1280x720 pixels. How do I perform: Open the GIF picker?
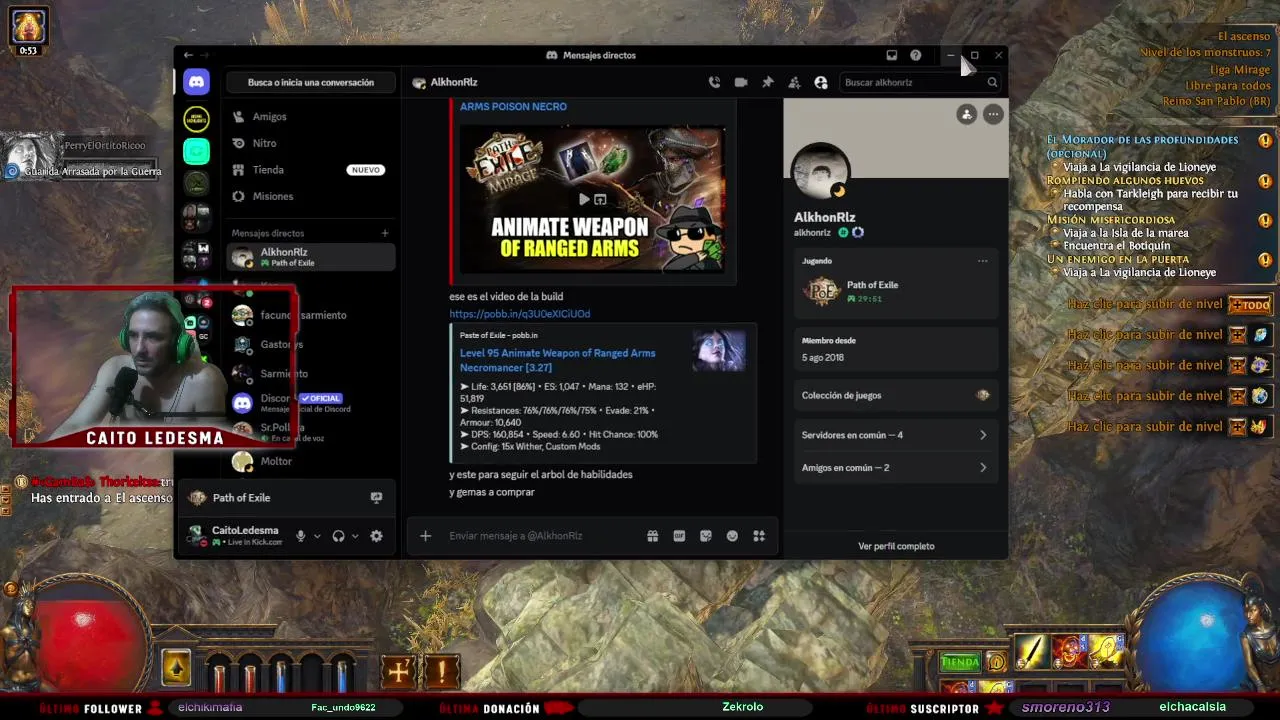point(679,536)
